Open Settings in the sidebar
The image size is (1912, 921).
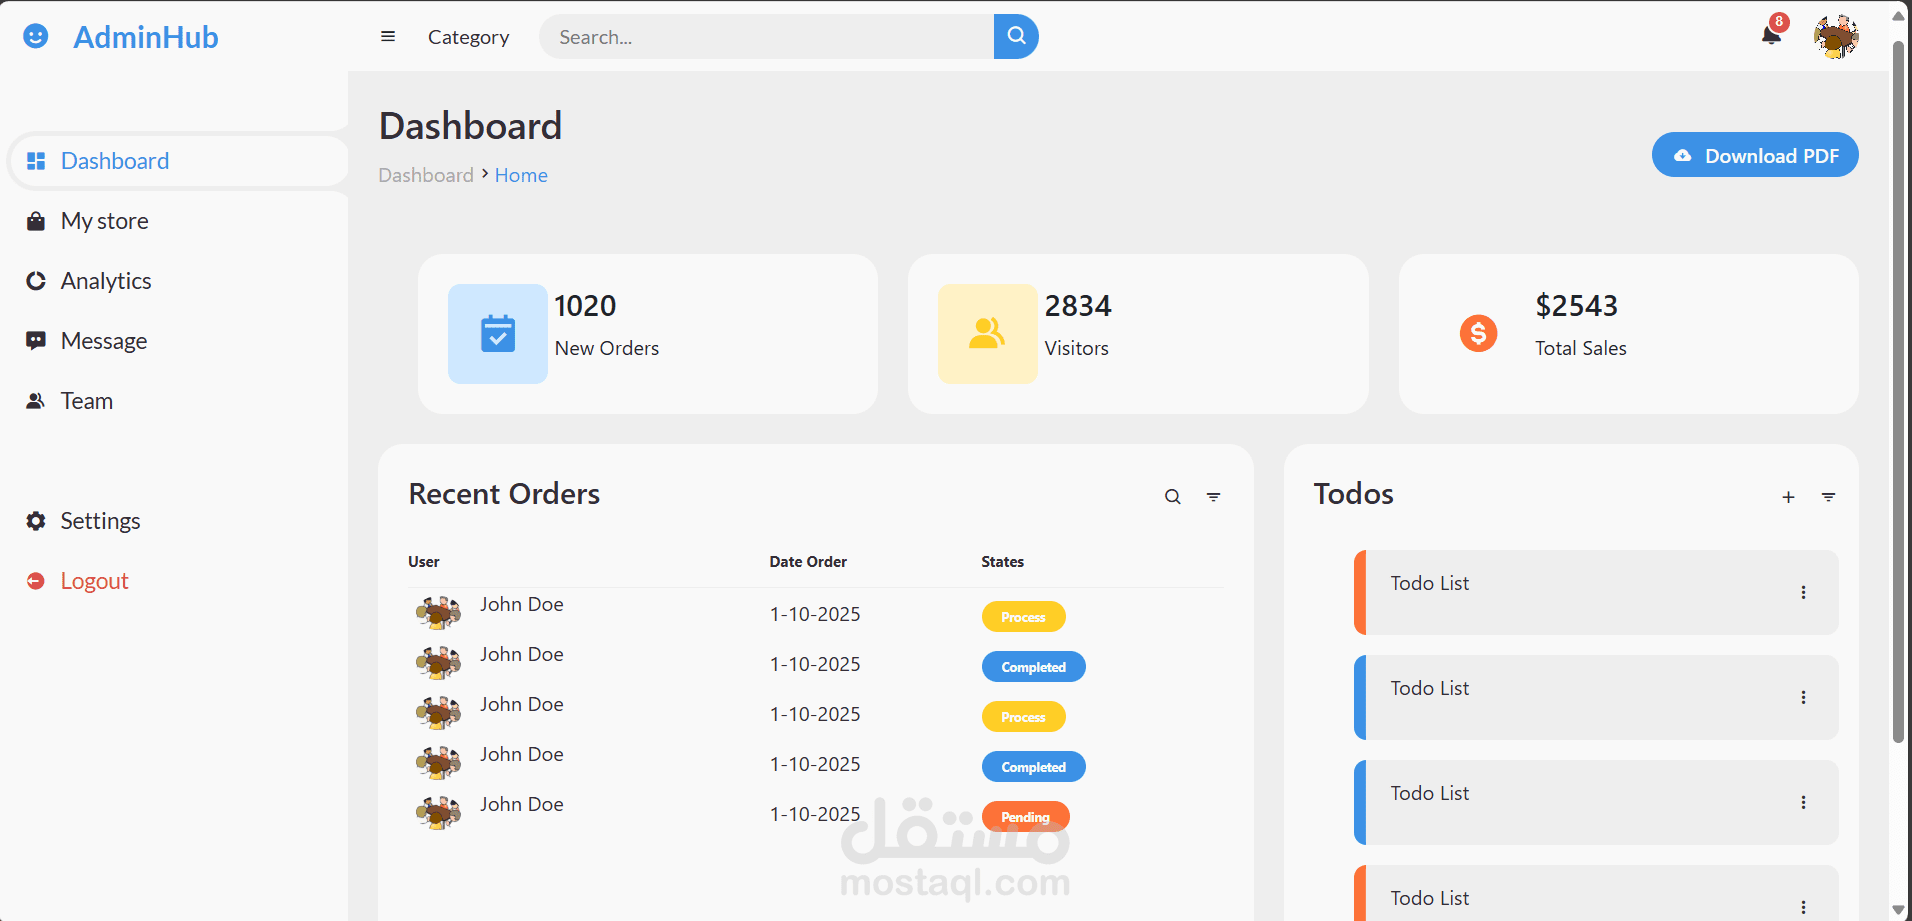178,521
